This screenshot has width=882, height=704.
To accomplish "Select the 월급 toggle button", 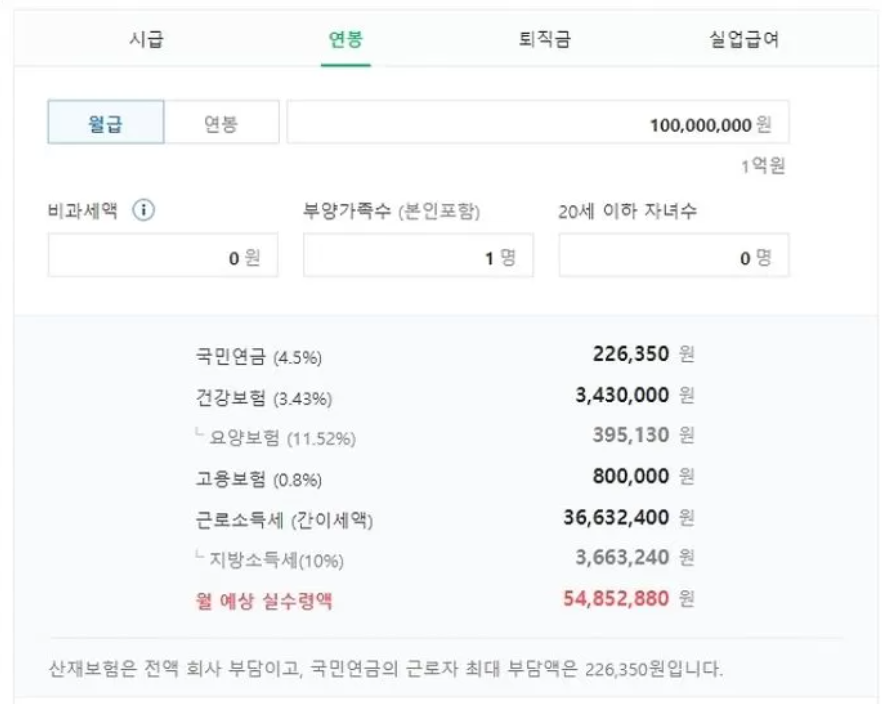I will click(x=105, y=126).
